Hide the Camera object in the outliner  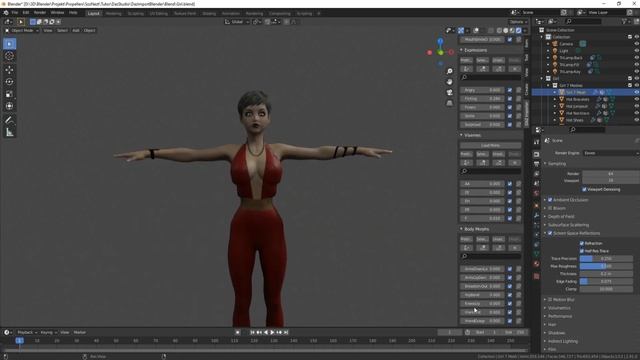click(636, 44)
